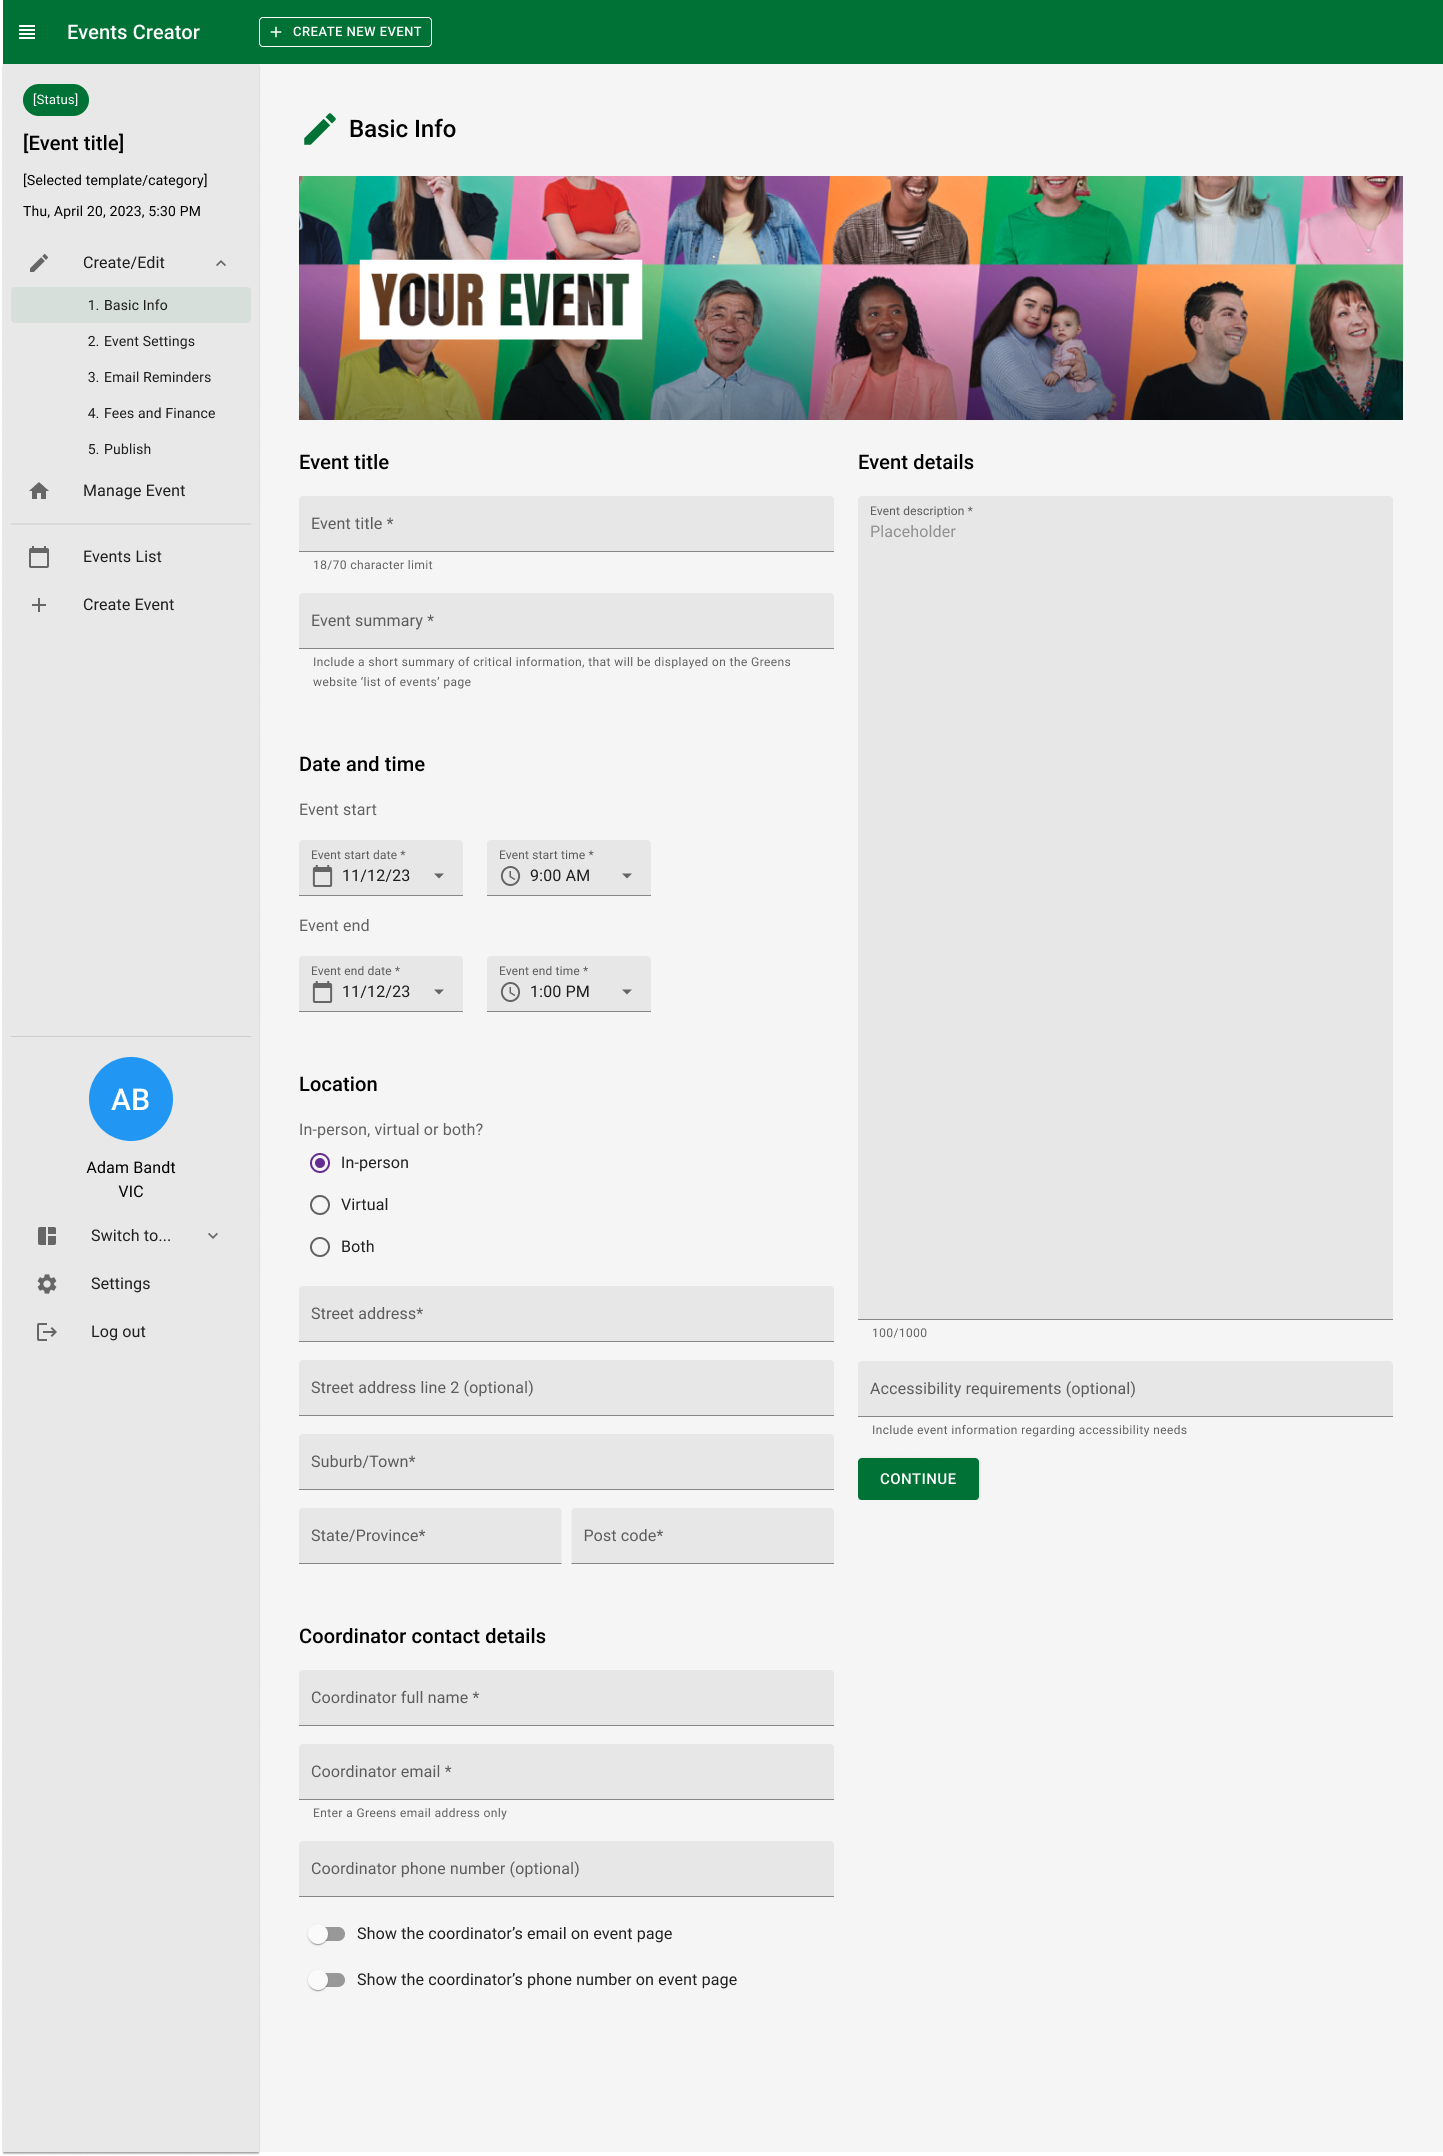Screen dimensions: 1443x2156
Task: Click the Events Creator app title
Action: tap(133, 32)
